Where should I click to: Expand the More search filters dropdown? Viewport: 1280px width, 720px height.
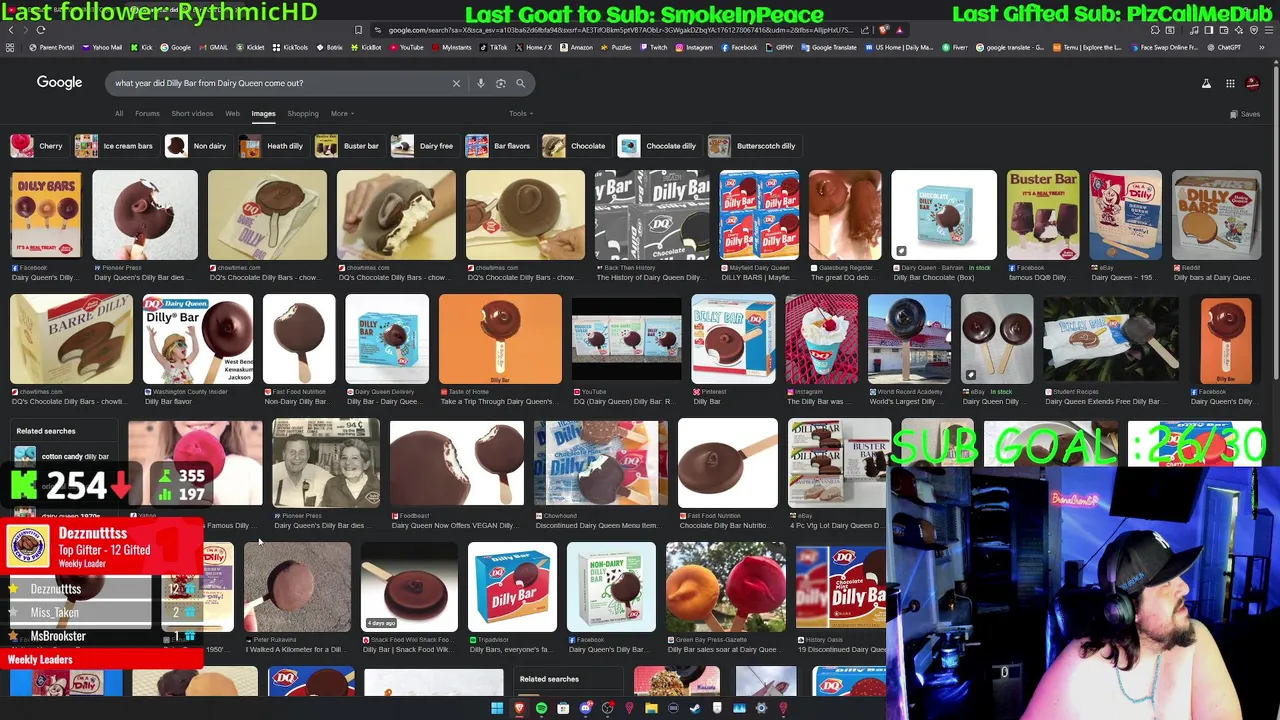[x=342, y=113]
